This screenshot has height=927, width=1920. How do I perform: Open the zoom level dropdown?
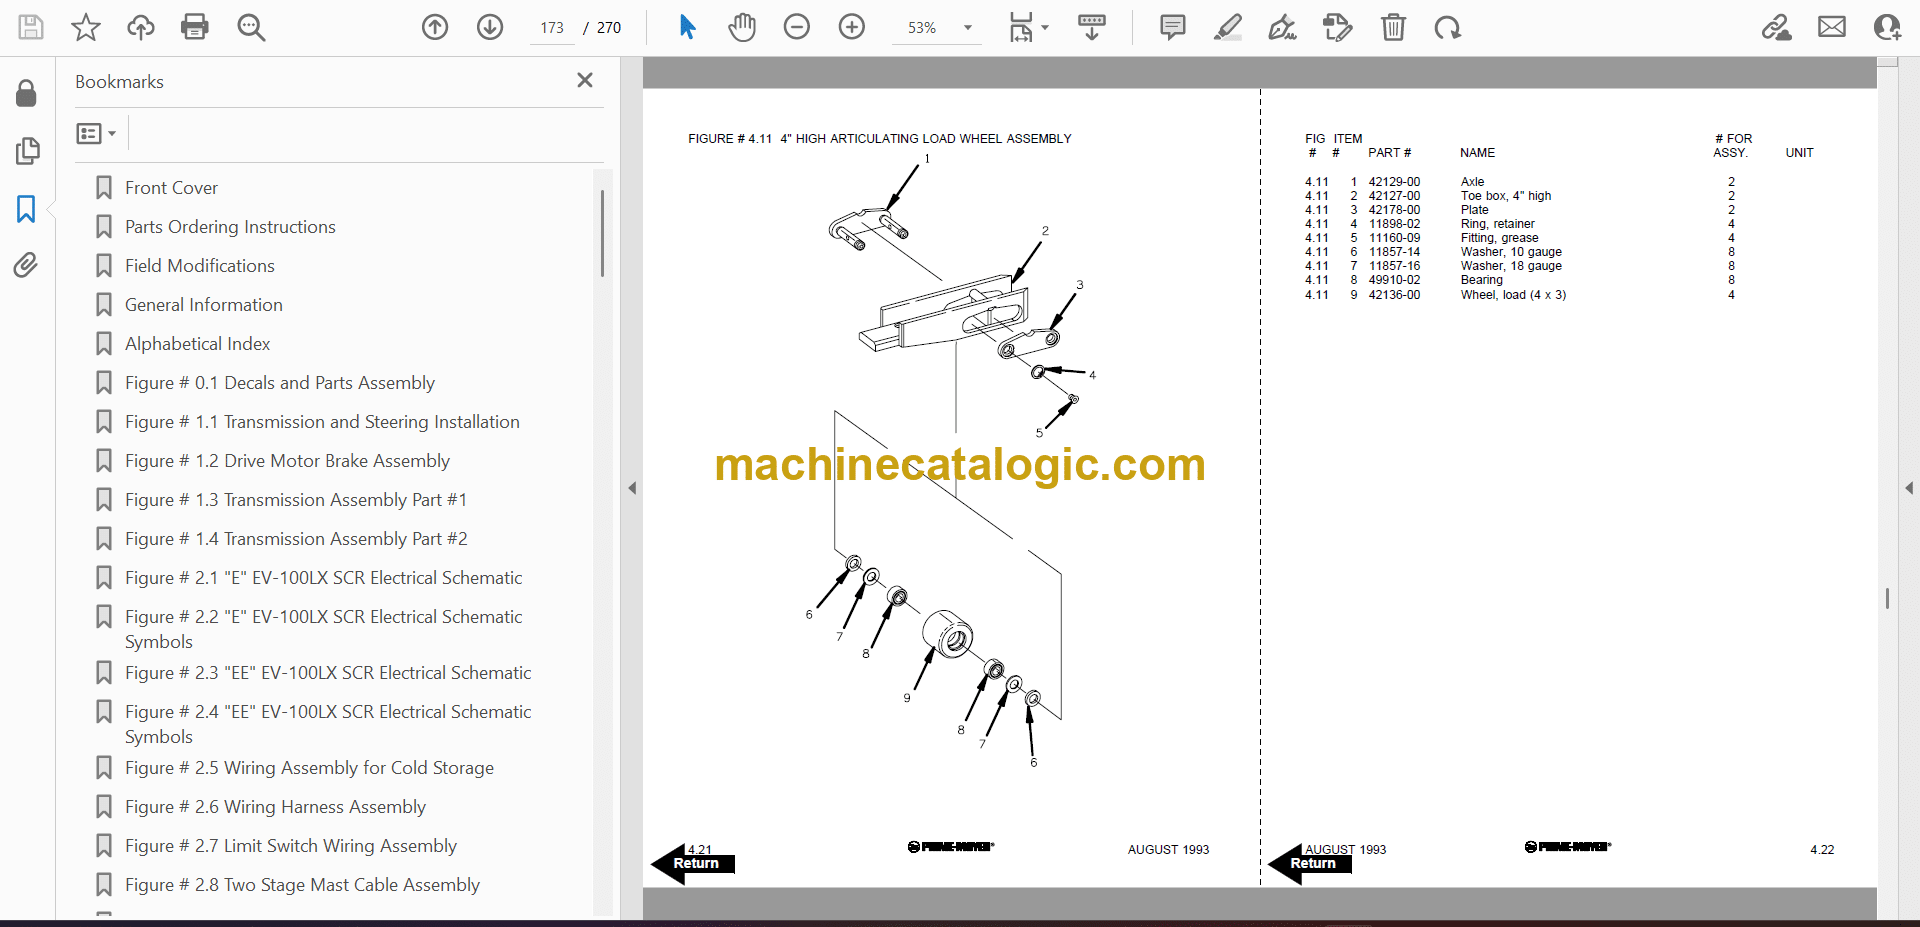[967, 28]
